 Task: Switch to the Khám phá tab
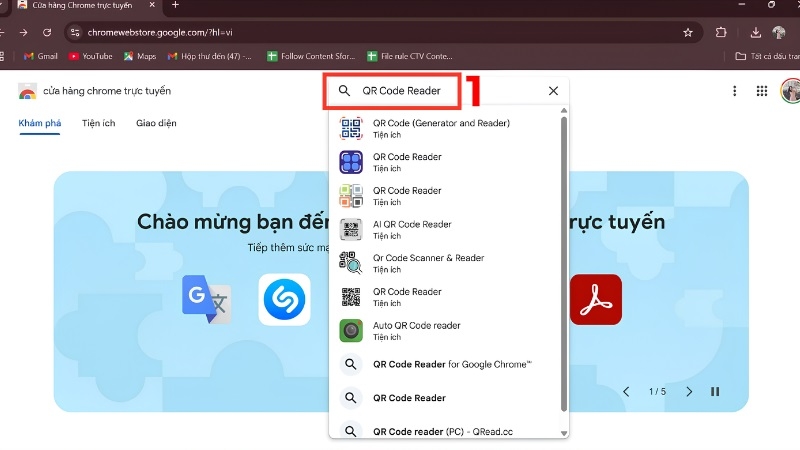(x=40, y=123)
